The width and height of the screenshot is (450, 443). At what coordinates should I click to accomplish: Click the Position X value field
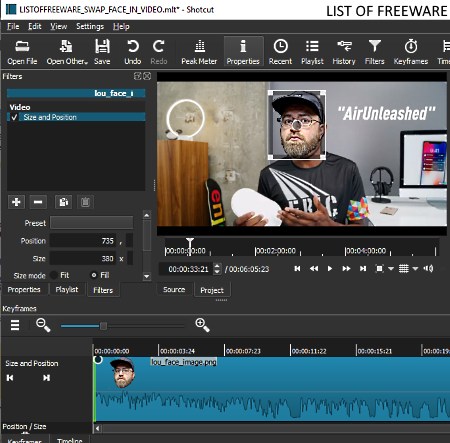83,241
